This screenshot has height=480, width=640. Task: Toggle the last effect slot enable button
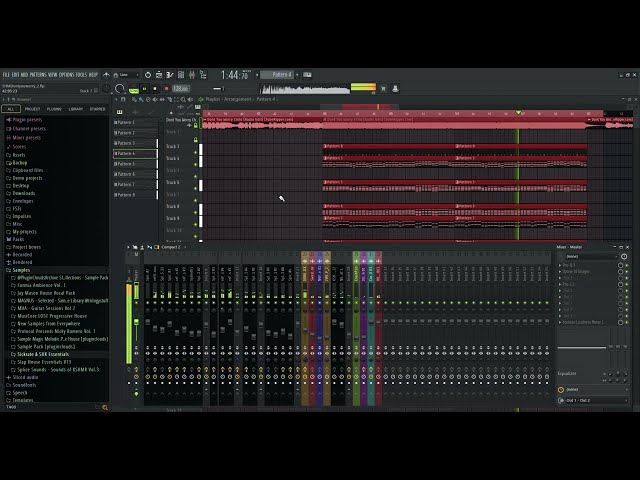pyautogui.click(x=627, y=322)
